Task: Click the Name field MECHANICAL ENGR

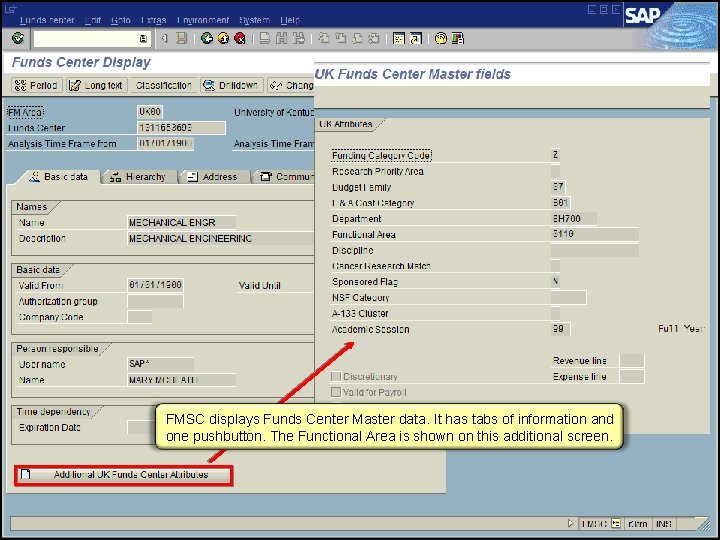Action: click(181, 223)
